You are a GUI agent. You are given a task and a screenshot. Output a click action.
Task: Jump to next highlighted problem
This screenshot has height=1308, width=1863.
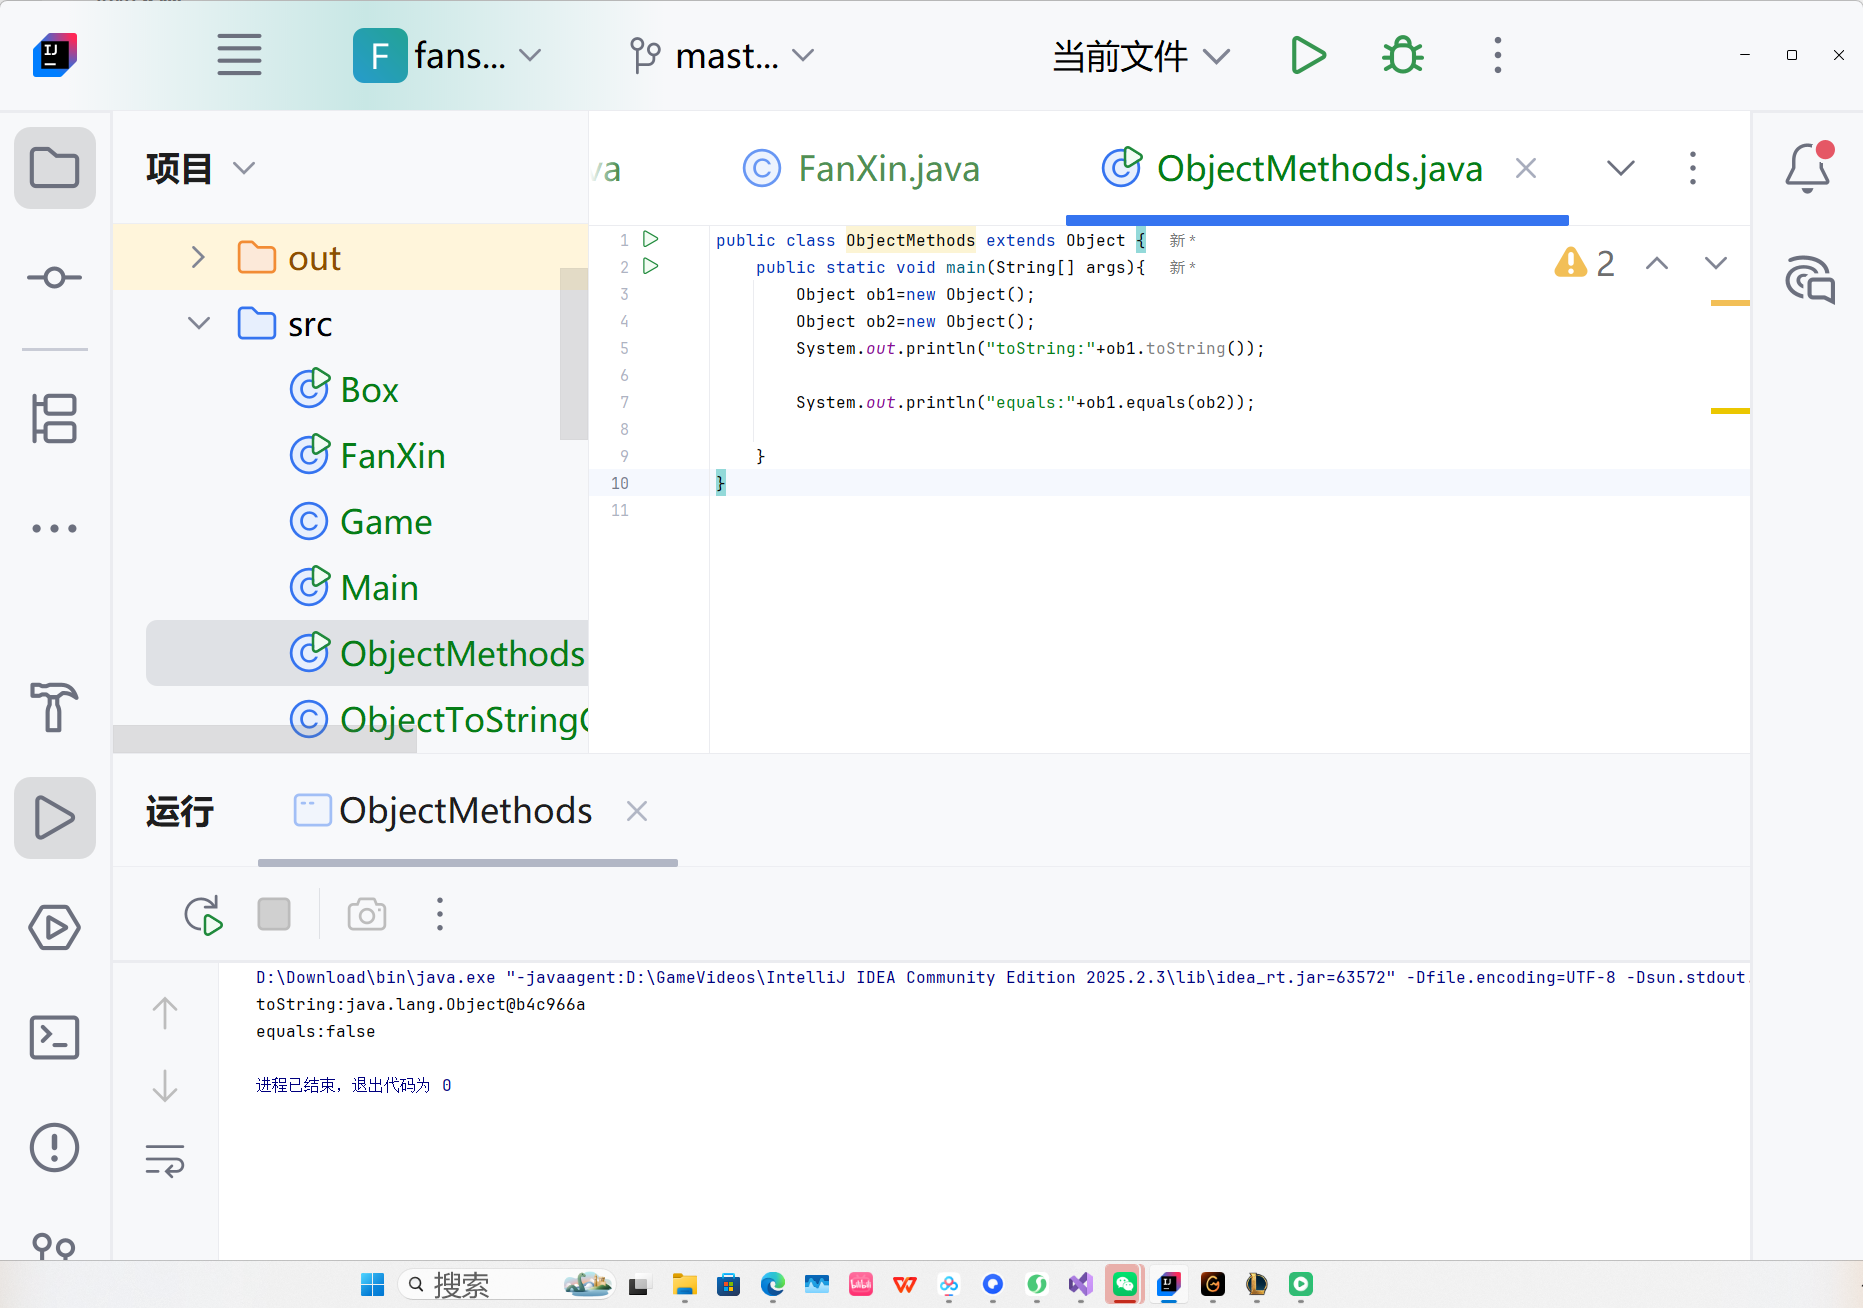point(1716,263)
